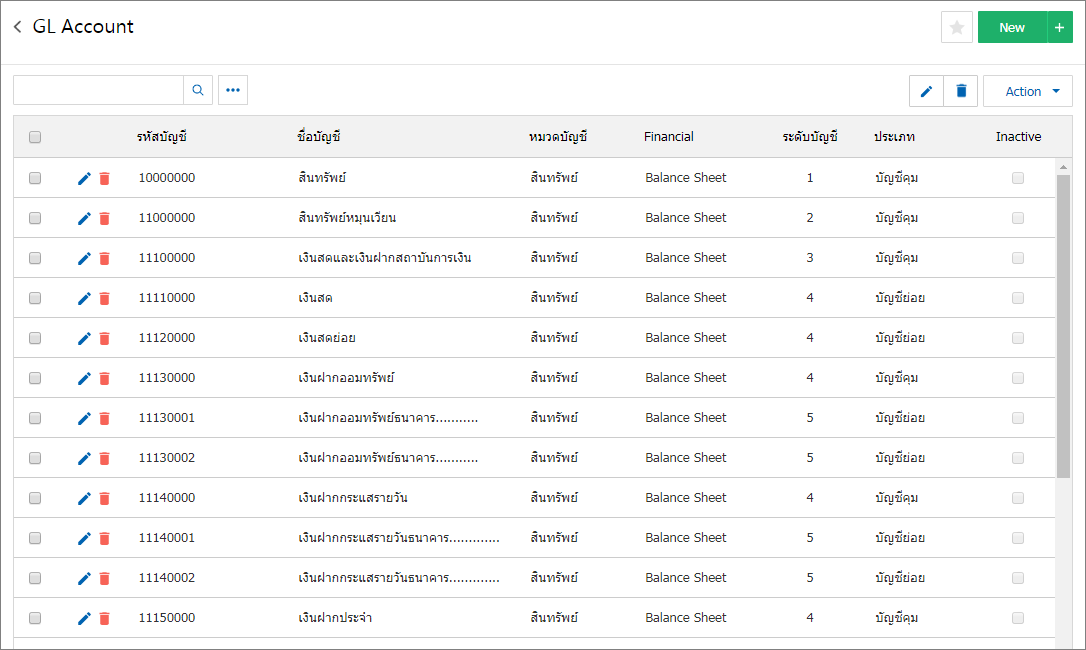Edit account 11150000 with pencil icon
The width and height of the screenshot is (1086, 650).
point(84,619)
